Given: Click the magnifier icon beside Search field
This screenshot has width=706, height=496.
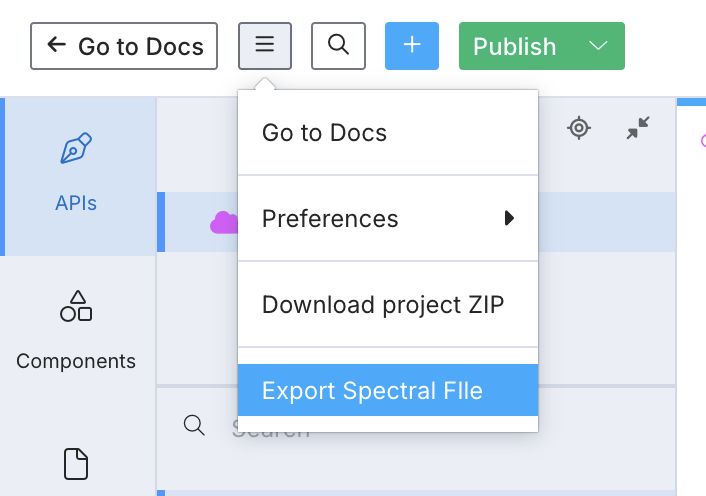Looking at the screenshot, I should [x=194, y=426].
